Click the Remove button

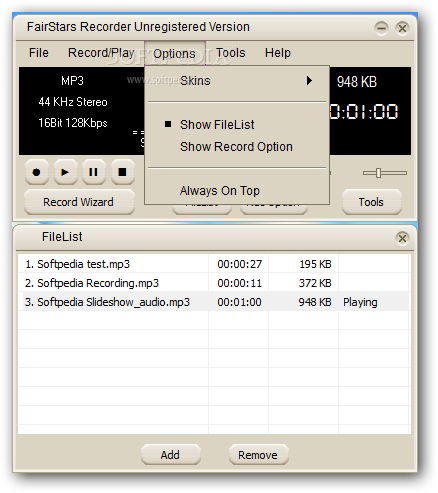[x=258, y=455]
